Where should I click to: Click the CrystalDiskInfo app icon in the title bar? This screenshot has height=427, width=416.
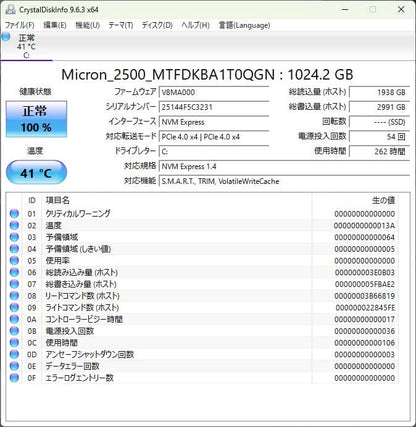coord(10,9)
